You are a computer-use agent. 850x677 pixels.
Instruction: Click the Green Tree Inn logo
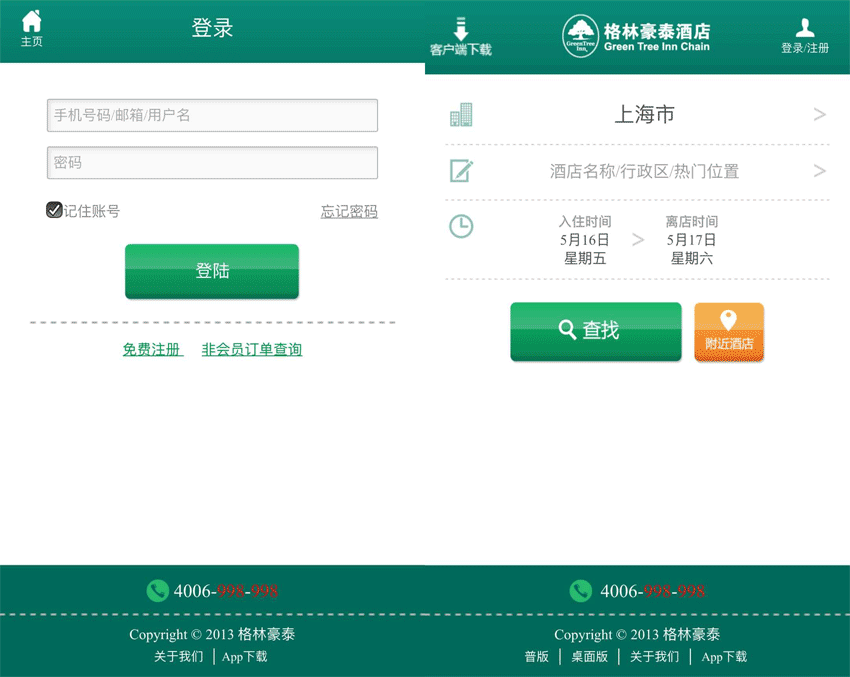pyautogui.click(x=581, y=37)
